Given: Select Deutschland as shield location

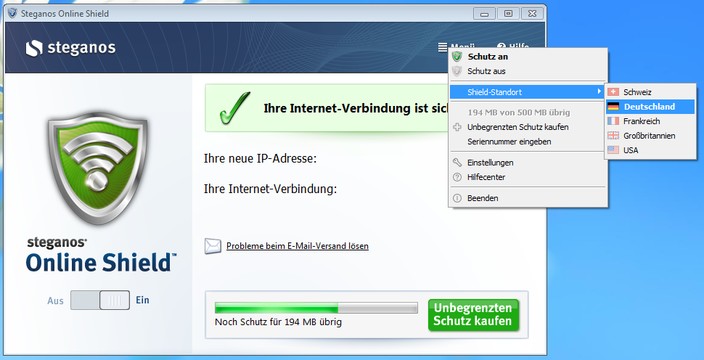Looking at the screenshot, I should pyautogui.click(x=650, y=107).
